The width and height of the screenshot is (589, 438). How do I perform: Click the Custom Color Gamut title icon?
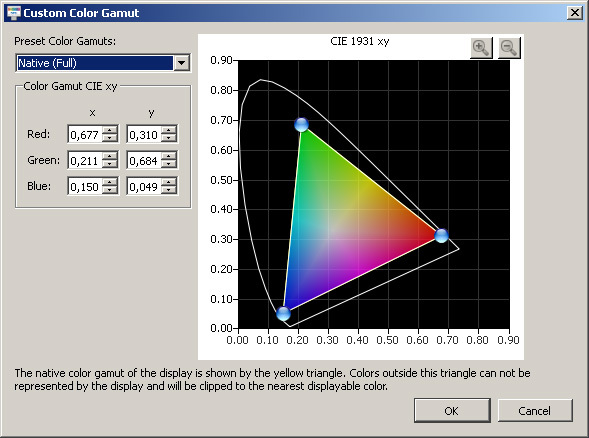14,13
